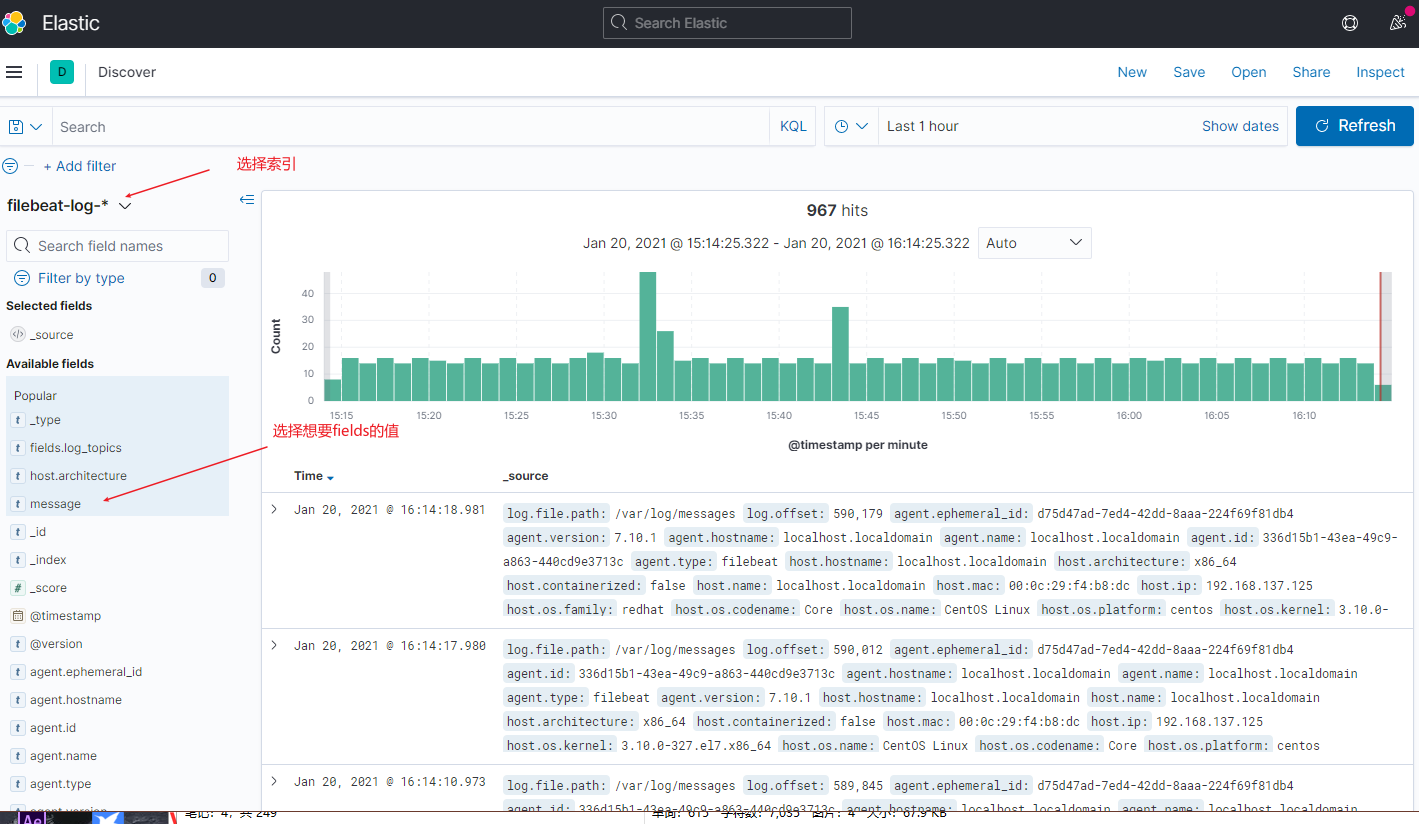Open the filebeat-log-* index pattern dropdown
Screen dimensions: 1419x824
[69, 205]
